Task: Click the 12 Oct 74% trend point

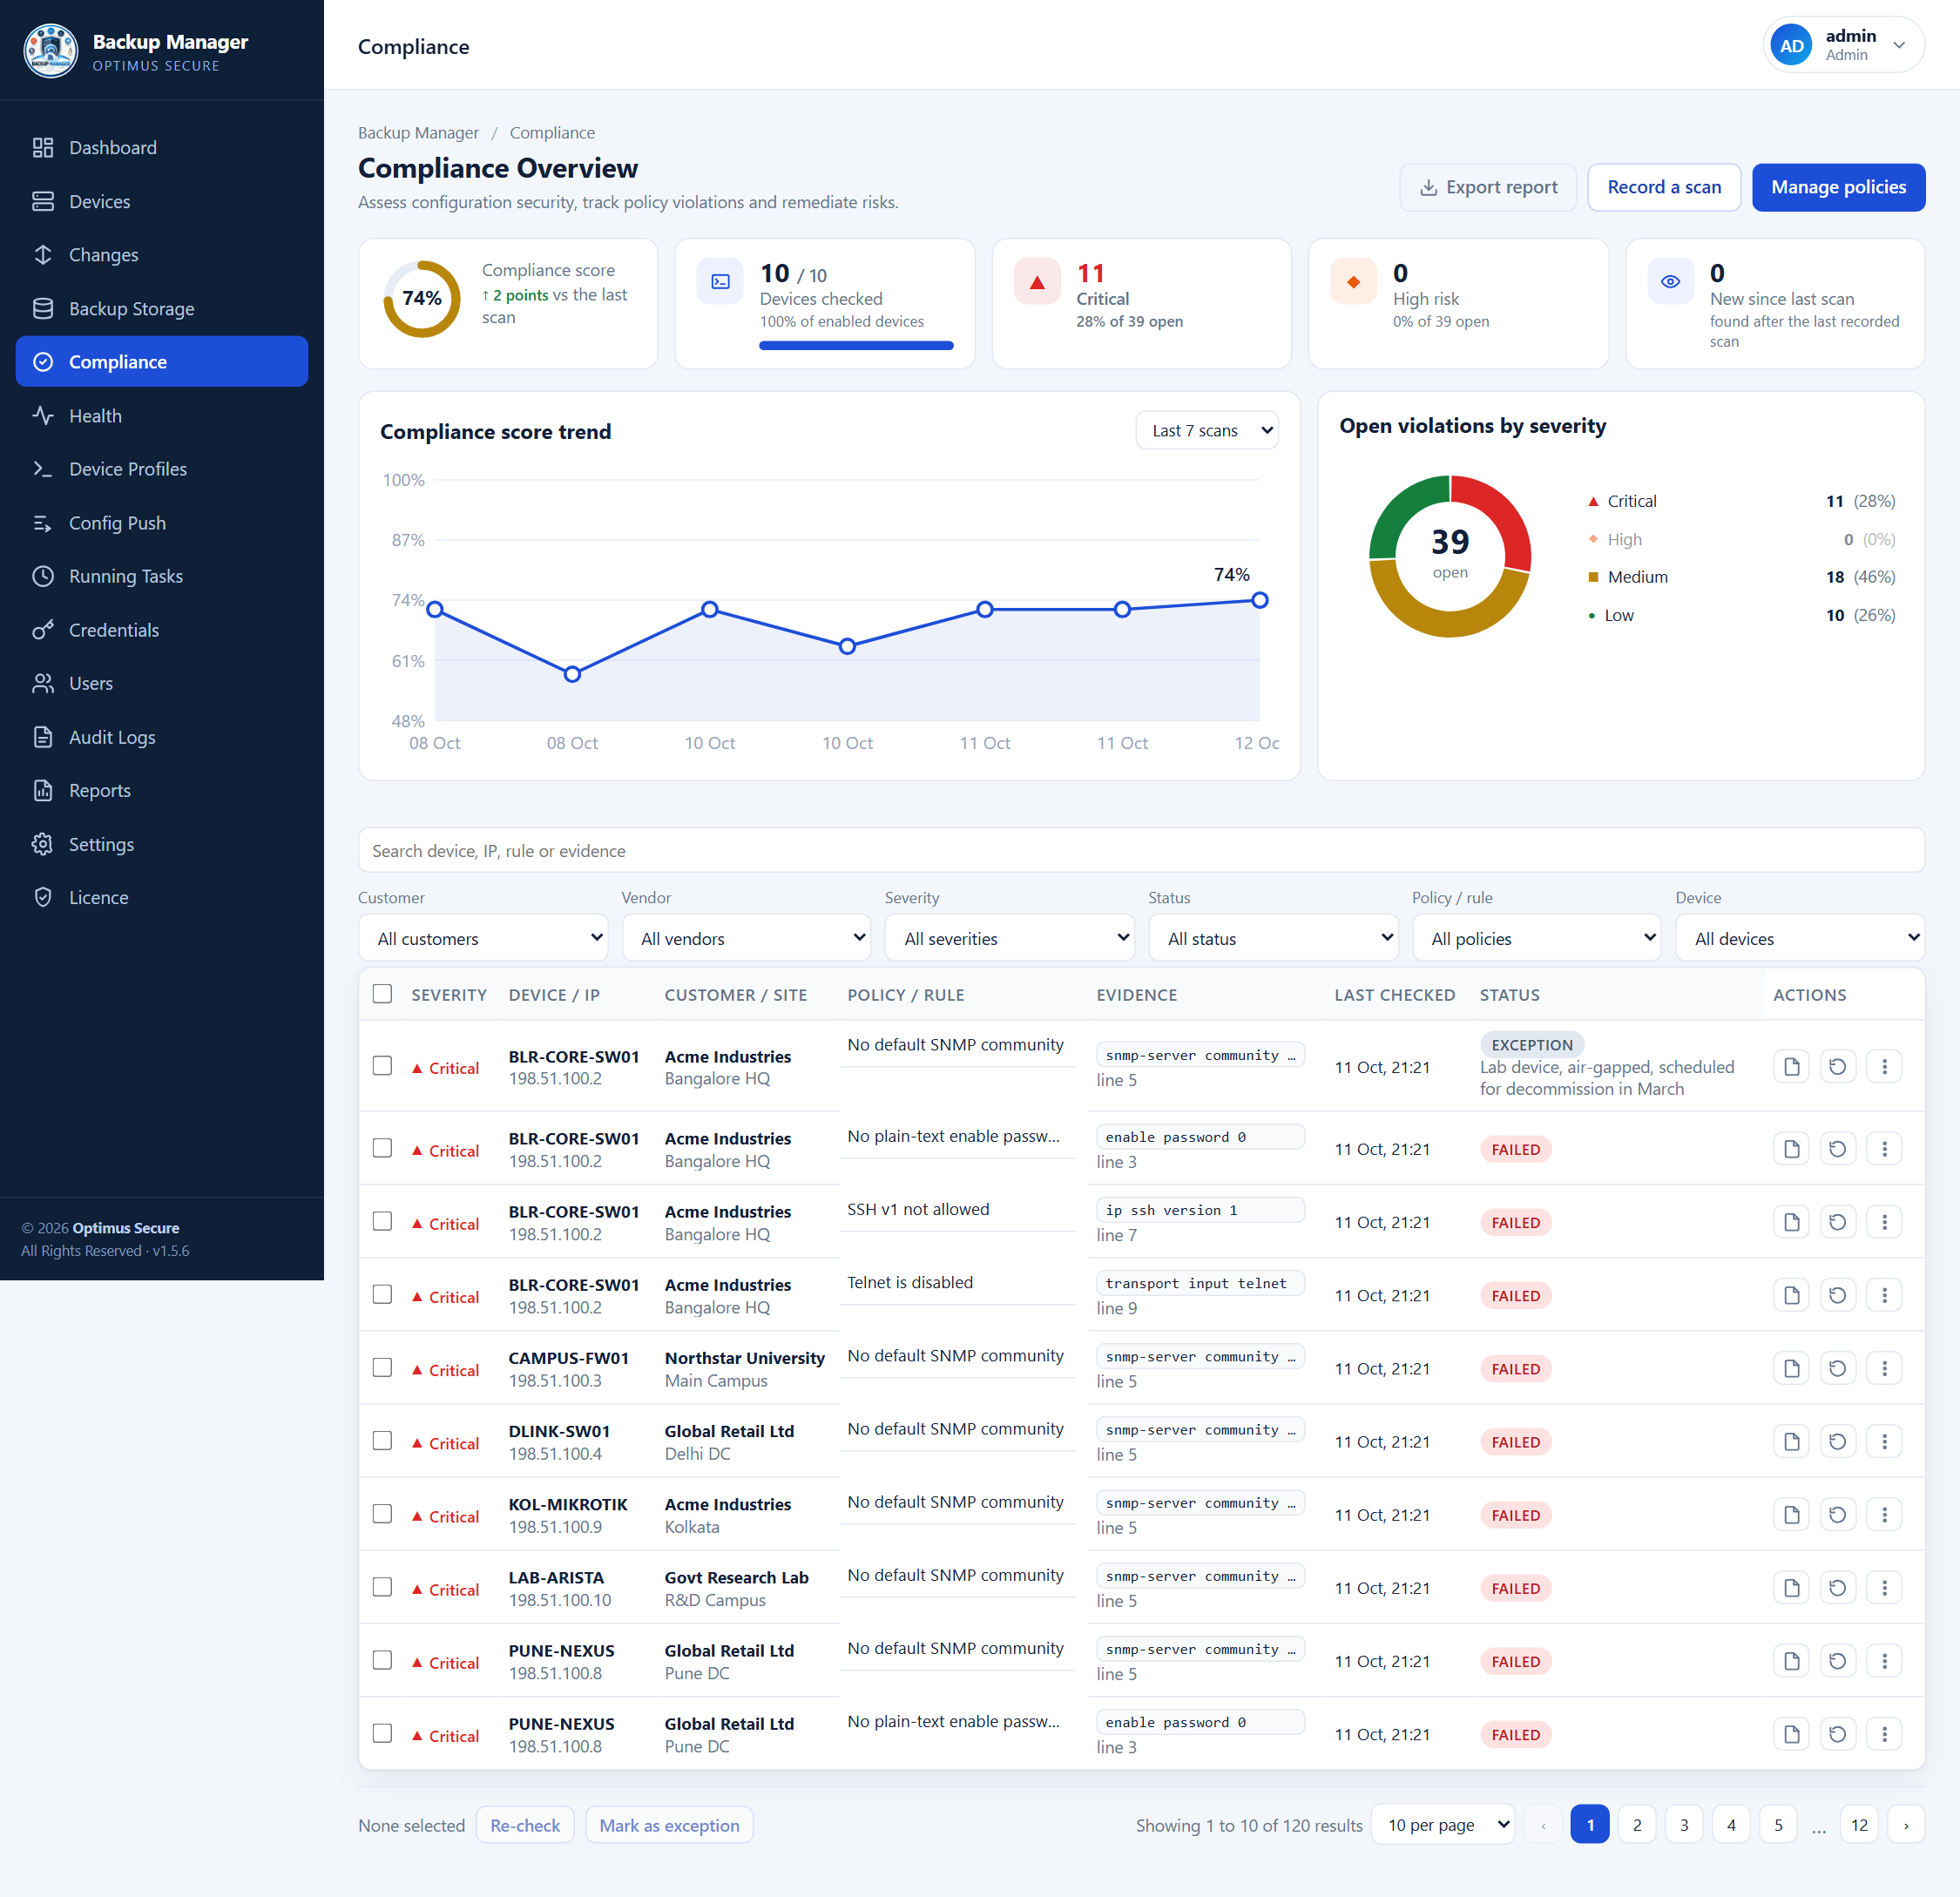Action: (x=1260, y=600)
